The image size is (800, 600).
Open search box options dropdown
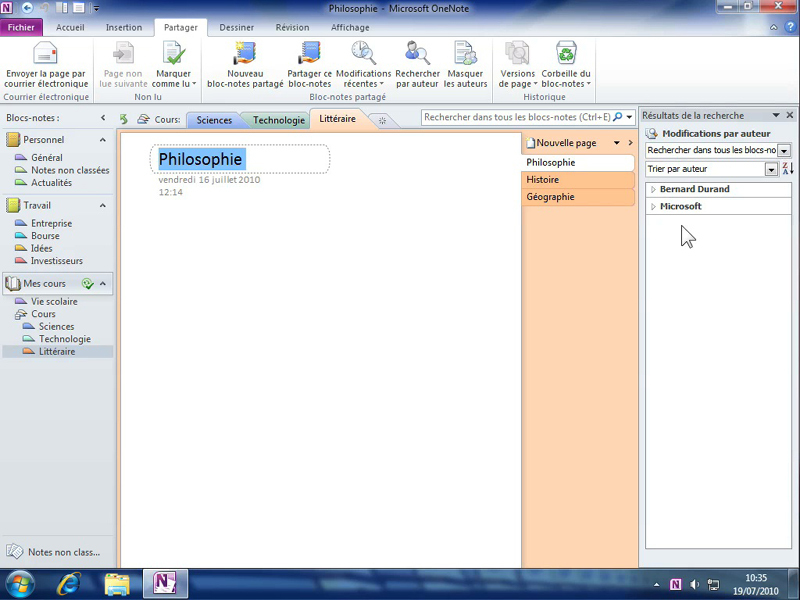[630, 117]
